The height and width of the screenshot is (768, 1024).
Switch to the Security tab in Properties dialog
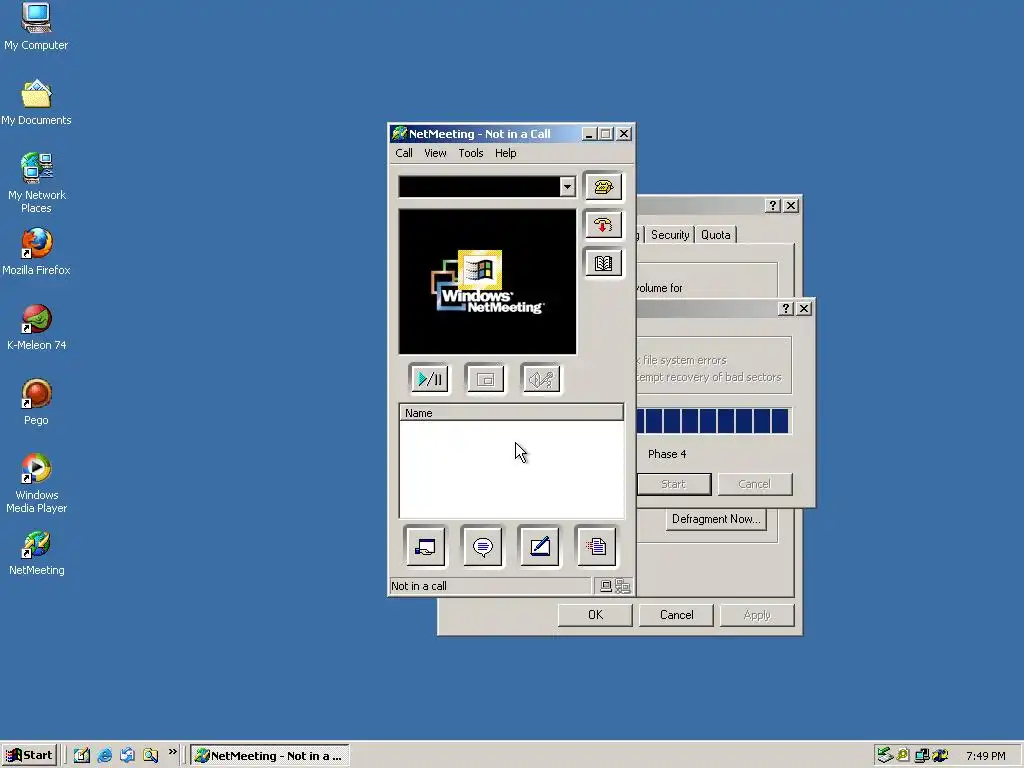click(x=670, y=234)
